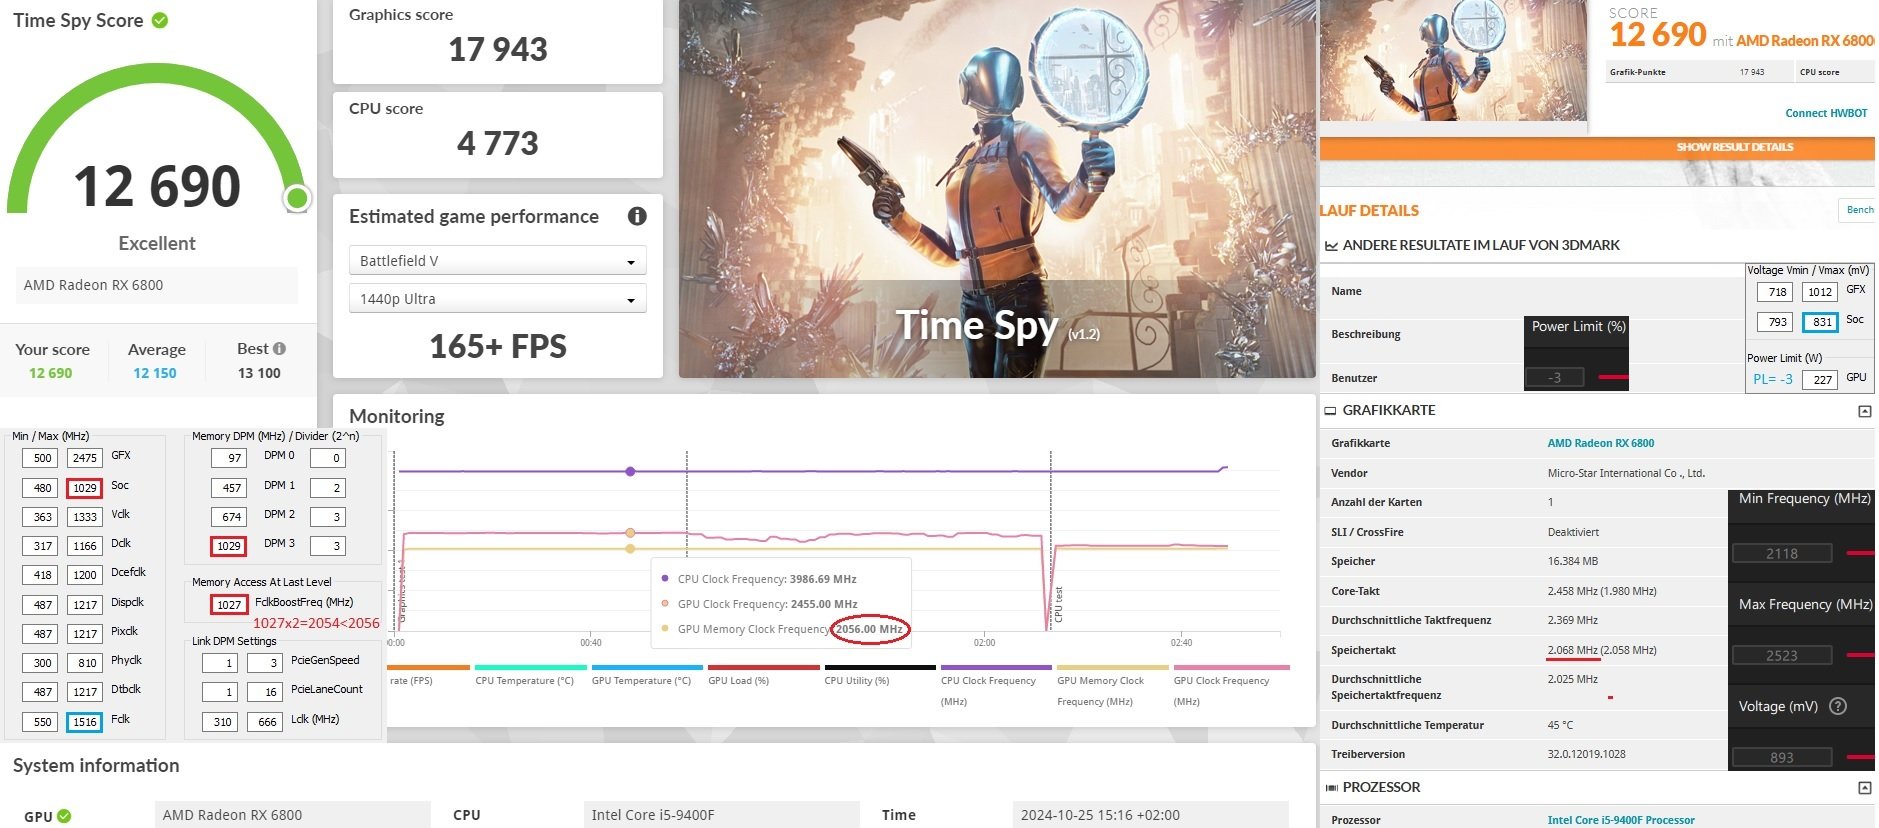1879x828 pixels.
Task: Click the FclkBoostFreq field 1027
Action: pyautogui.click(x=229, y=605)
